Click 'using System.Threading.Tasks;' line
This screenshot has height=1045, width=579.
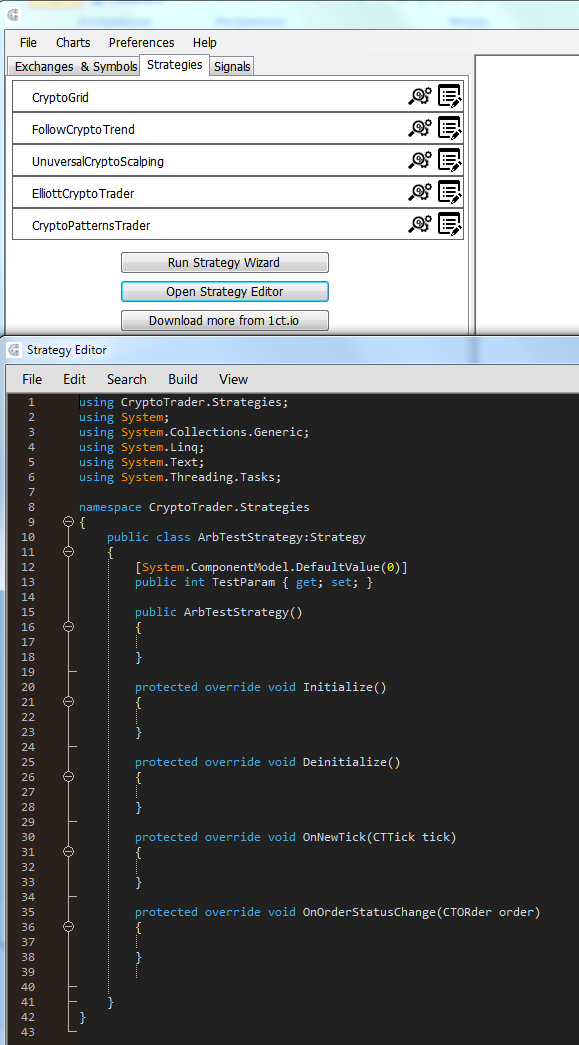(180, 477)
